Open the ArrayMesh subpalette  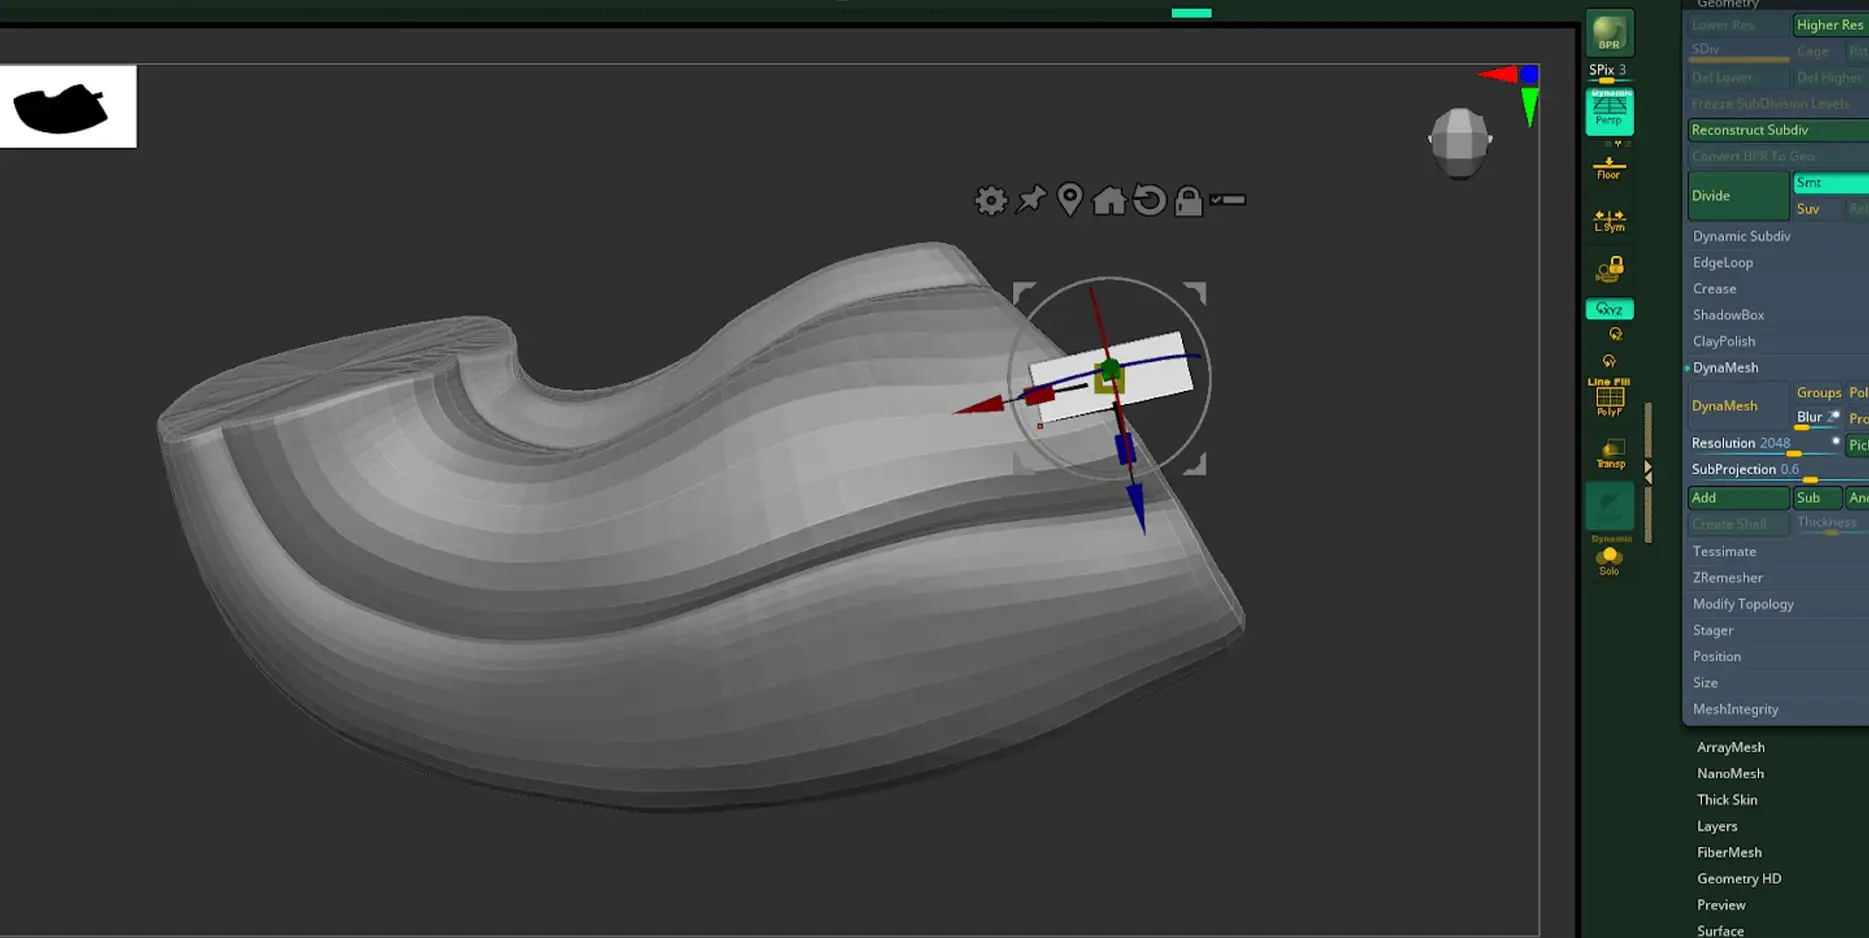pos(1730,747)
